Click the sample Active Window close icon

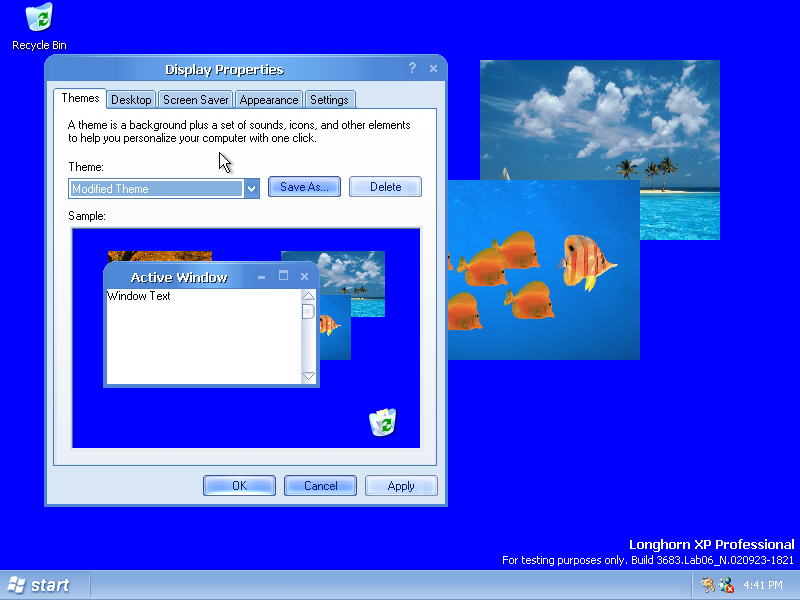click(x=305, y=277)
